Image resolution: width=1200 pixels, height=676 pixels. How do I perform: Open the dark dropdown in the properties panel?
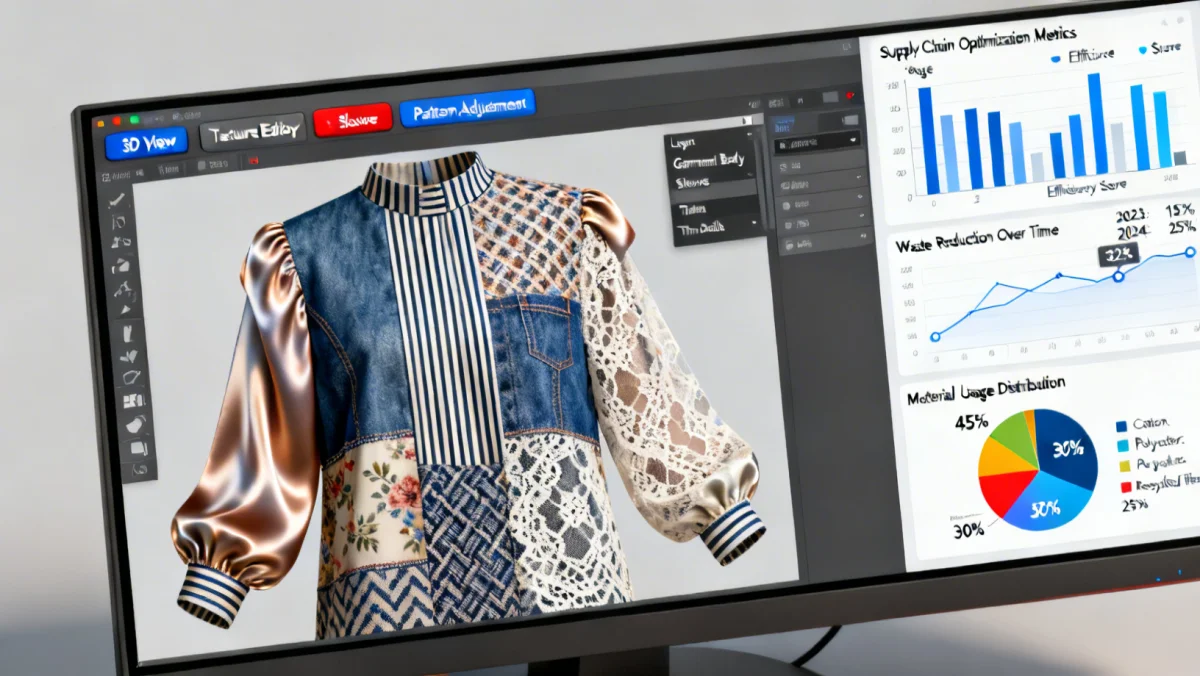(817, 142)
